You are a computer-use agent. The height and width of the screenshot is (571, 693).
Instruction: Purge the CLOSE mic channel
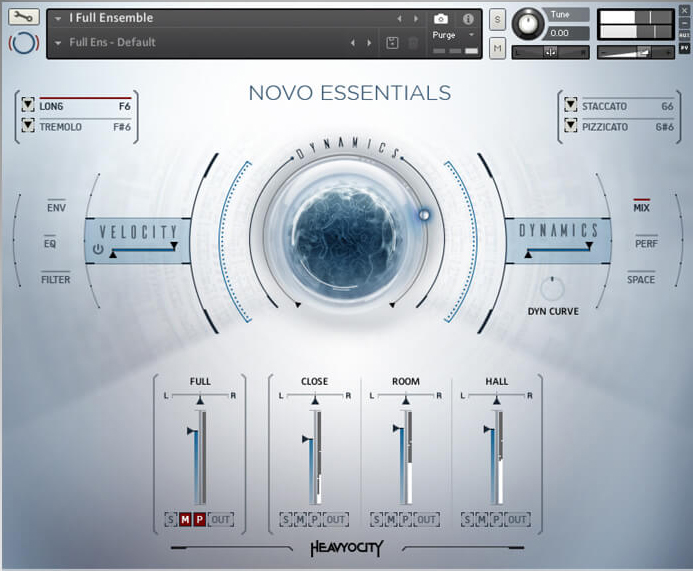[315, 519]
